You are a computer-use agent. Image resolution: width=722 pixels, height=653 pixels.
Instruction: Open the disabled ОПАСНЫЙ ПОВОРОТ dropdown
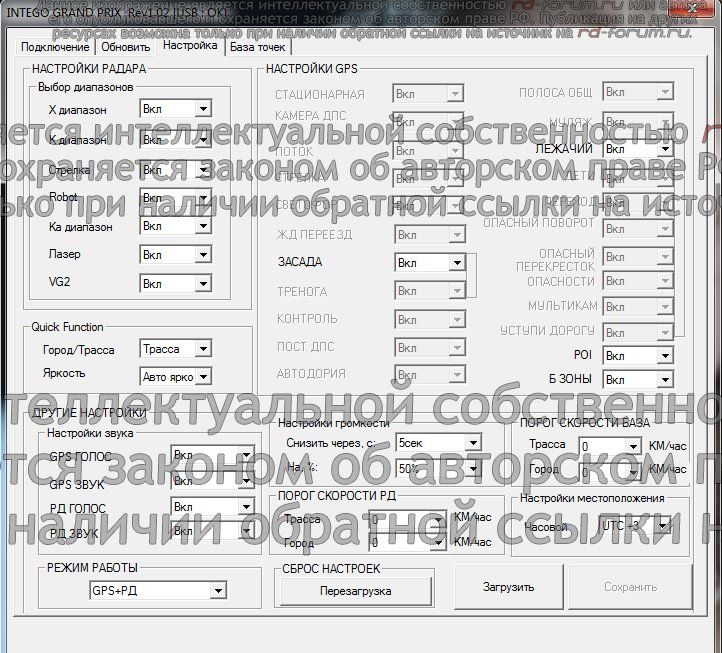(638, 229)
